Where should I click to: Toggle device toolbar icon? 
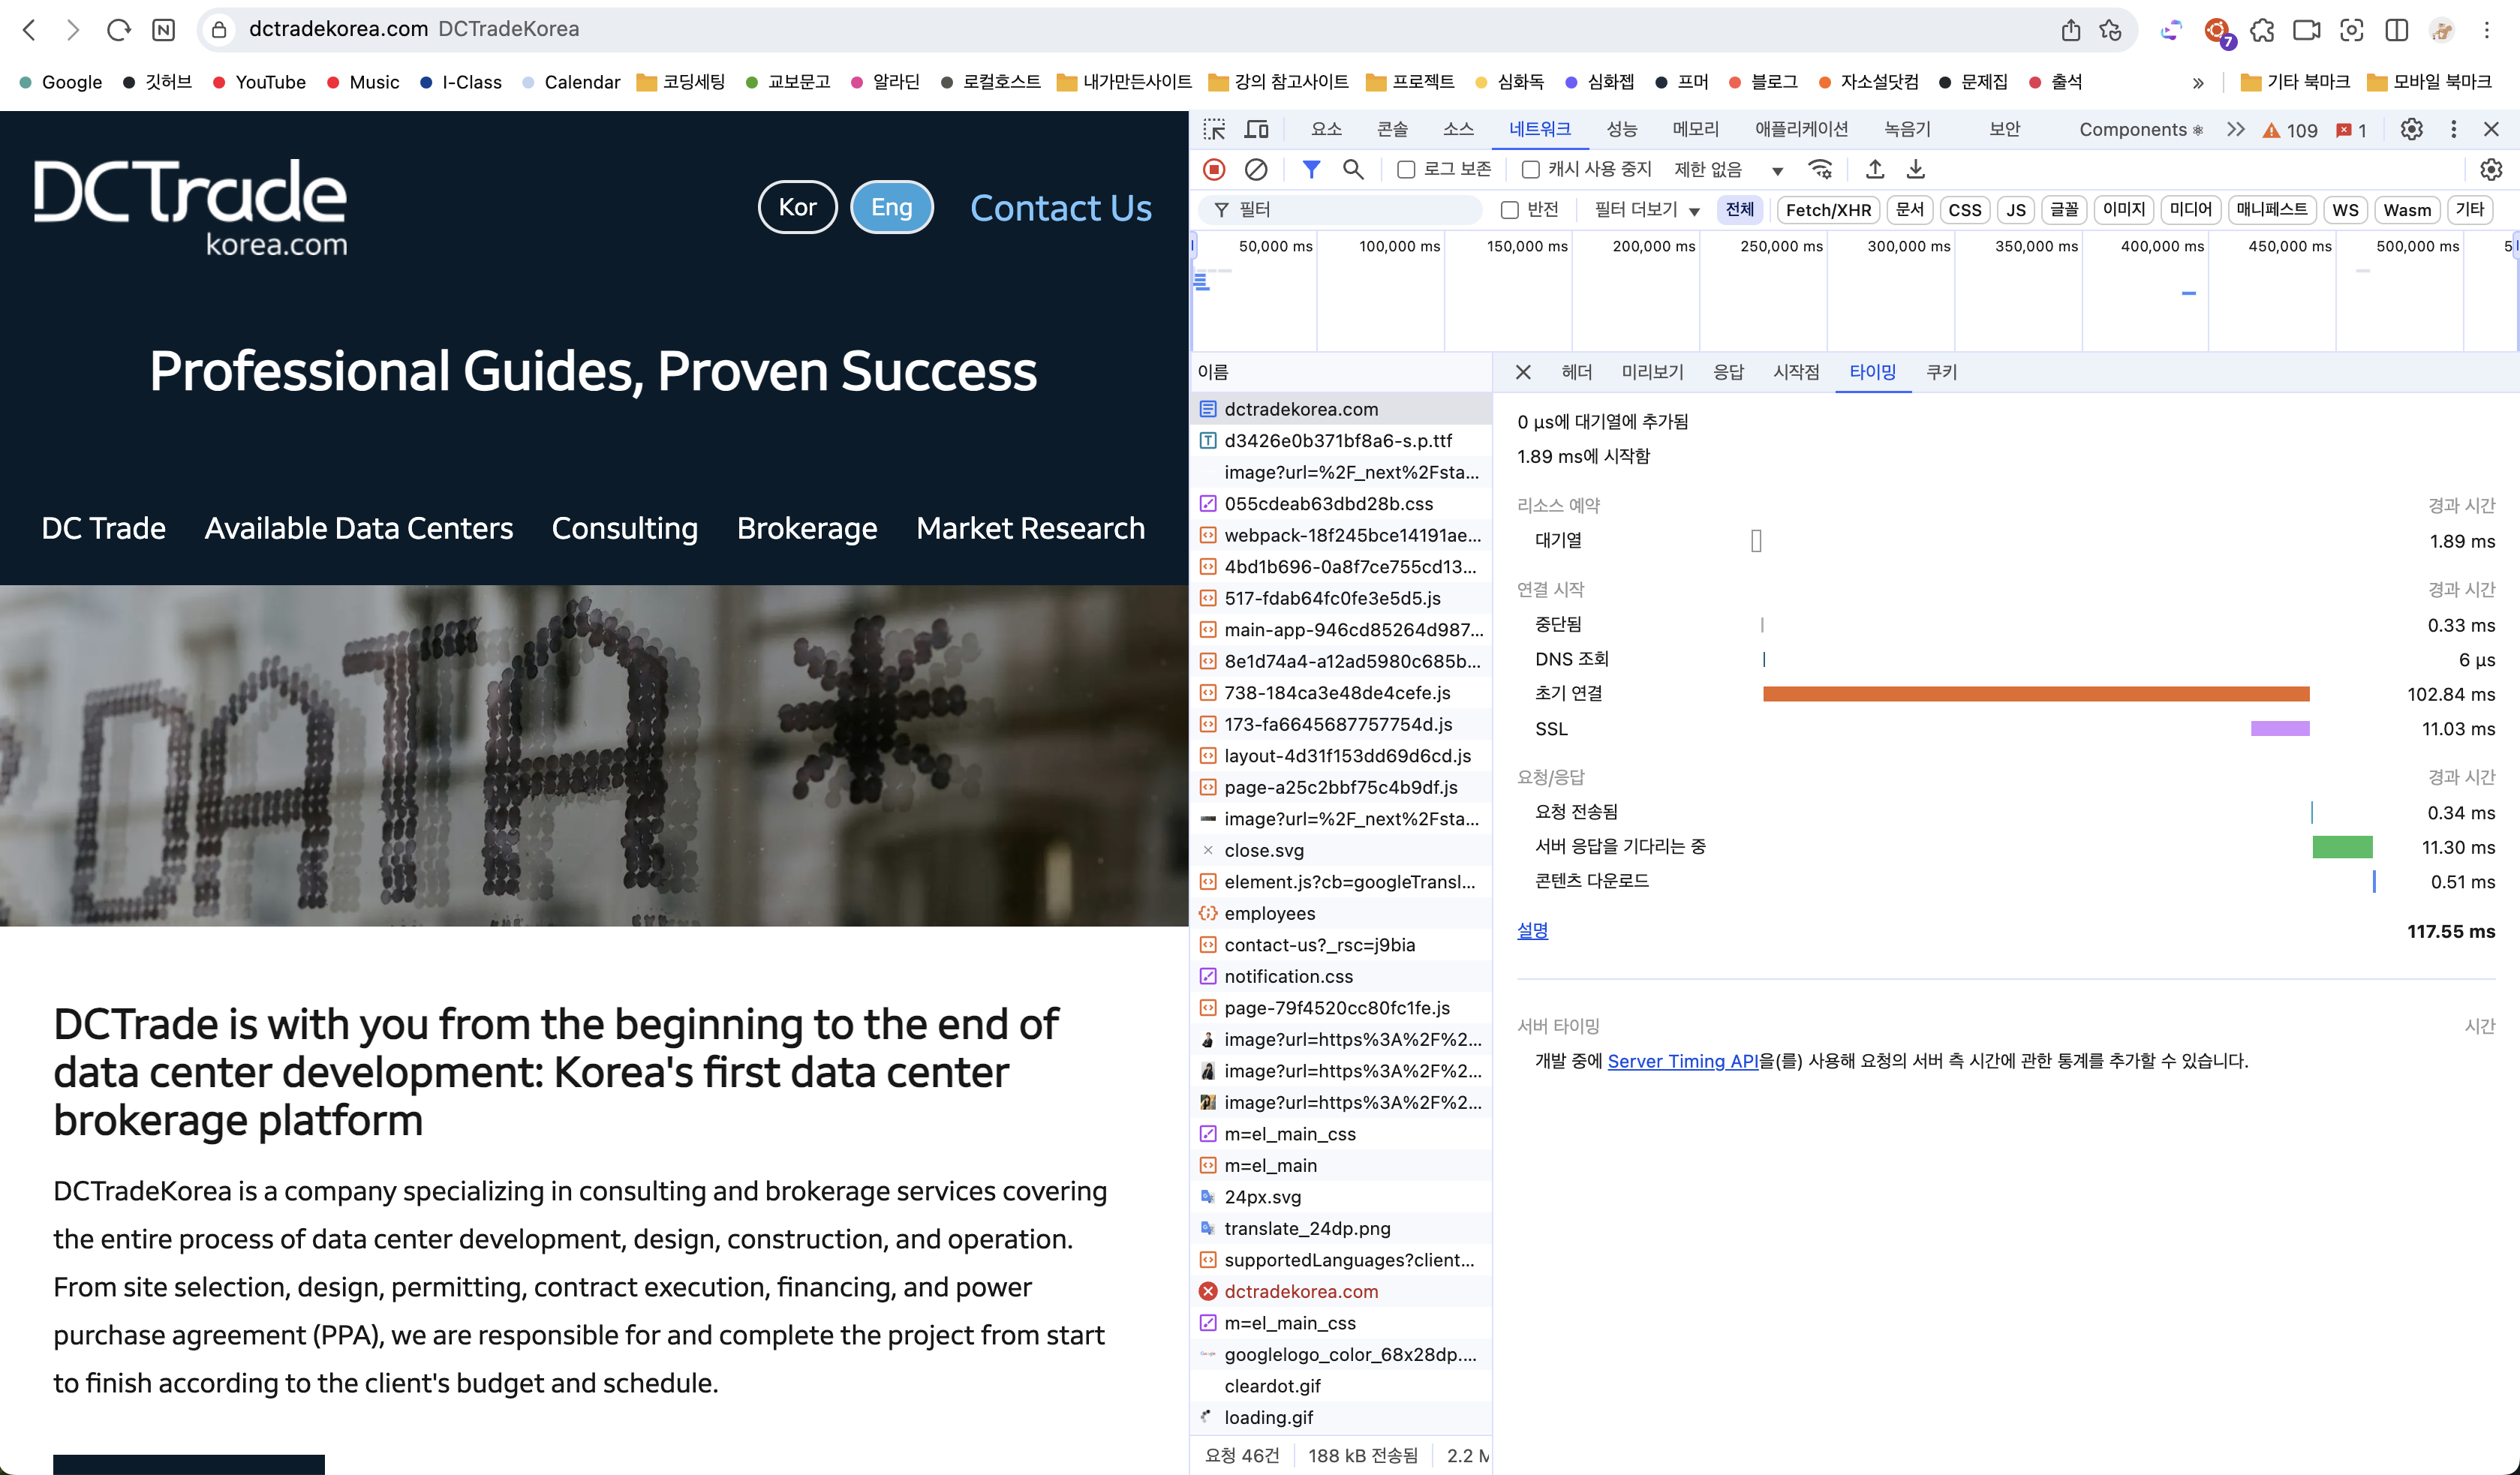[x=1256, y=130]
